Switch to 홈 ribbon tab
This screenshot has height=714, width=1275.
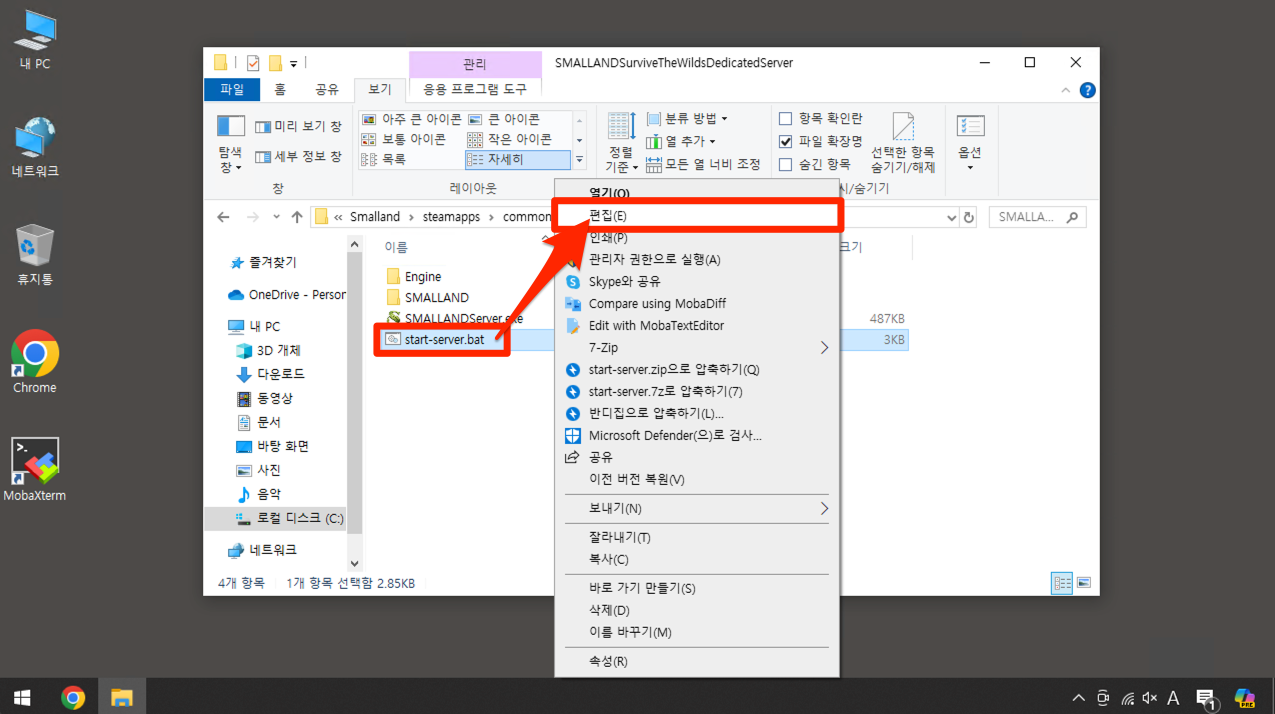click(x=280, y=90)
